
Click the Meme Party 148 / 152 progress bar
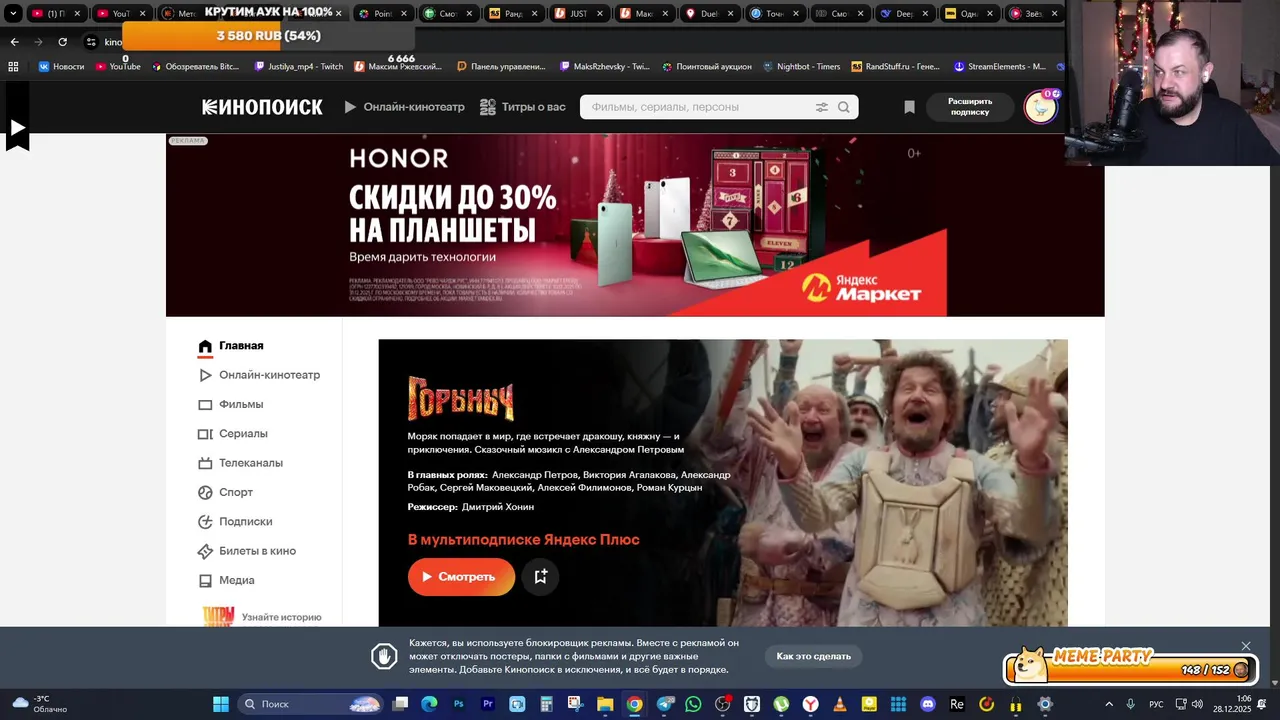[x=1130, y=668]
